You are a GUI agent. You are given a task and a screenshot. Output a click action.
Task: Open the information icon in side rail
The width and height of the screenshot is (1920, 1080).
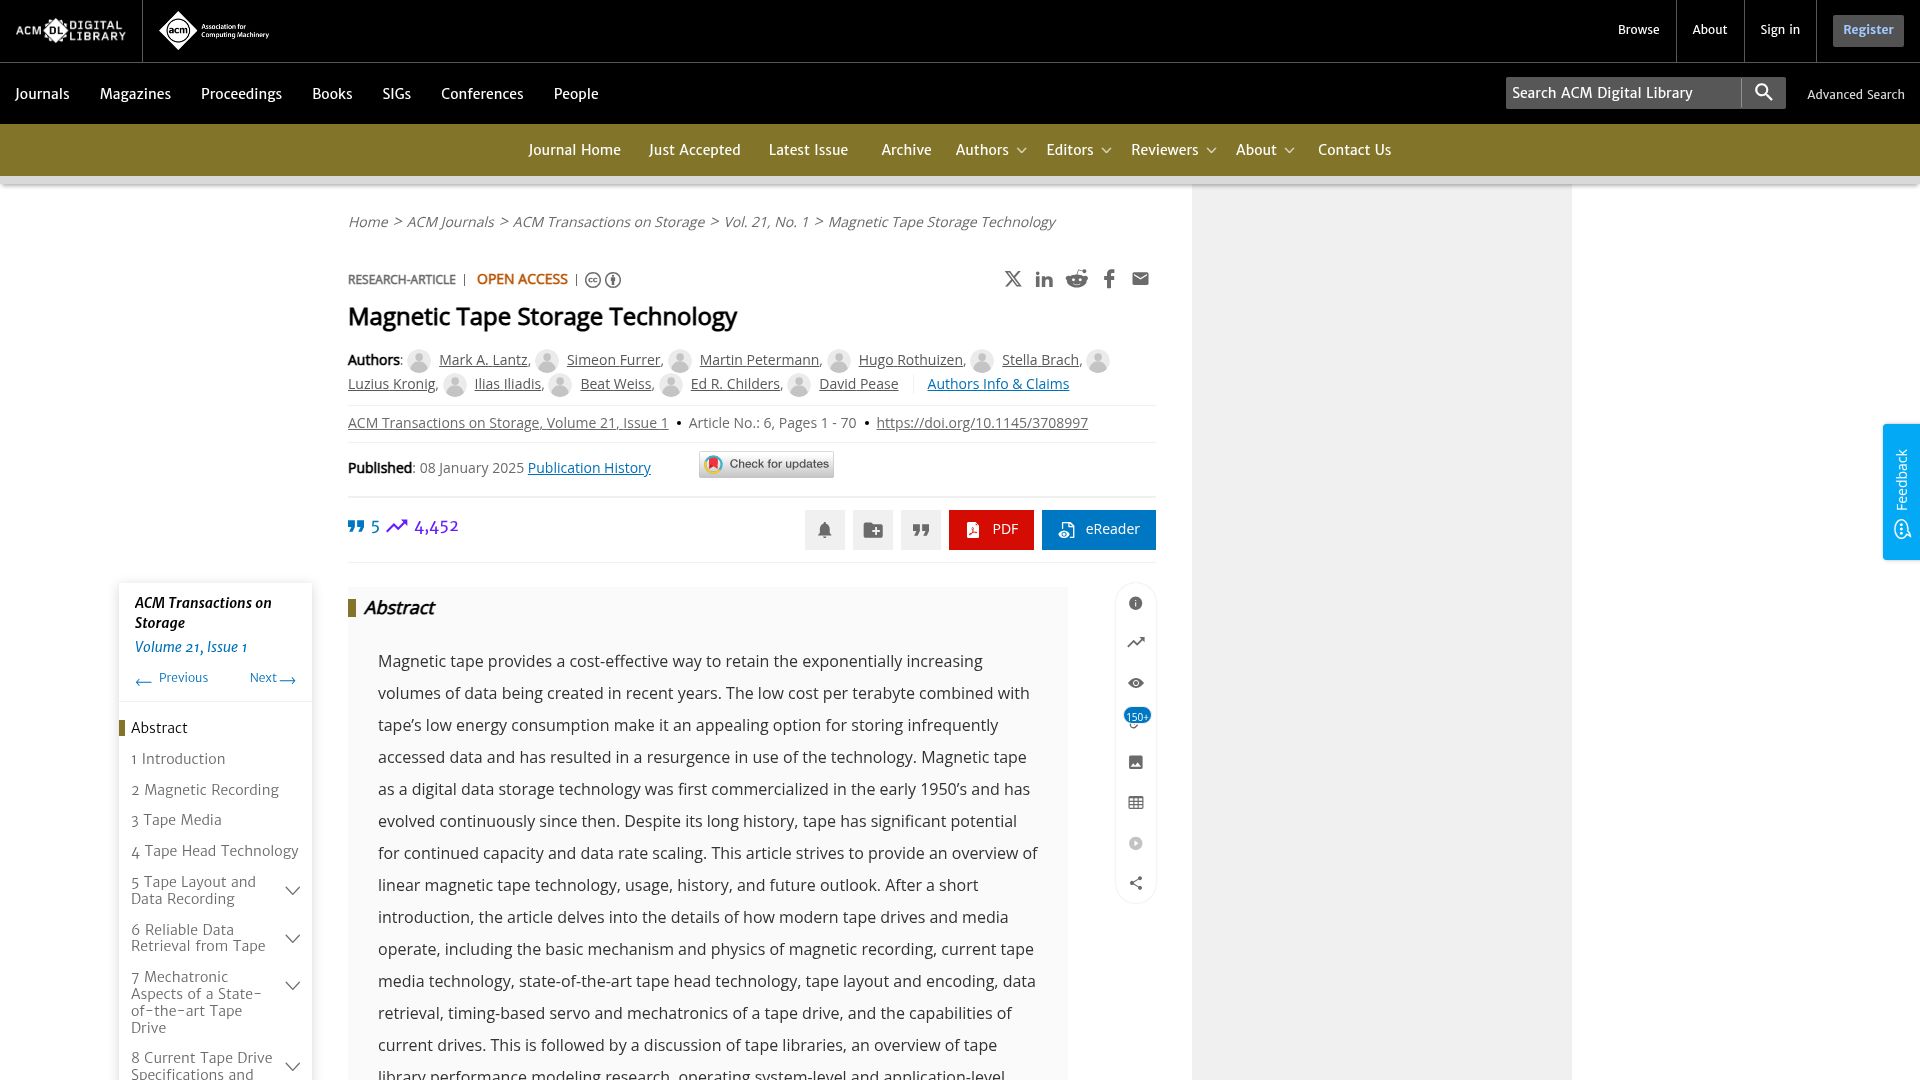(1136, 603)
